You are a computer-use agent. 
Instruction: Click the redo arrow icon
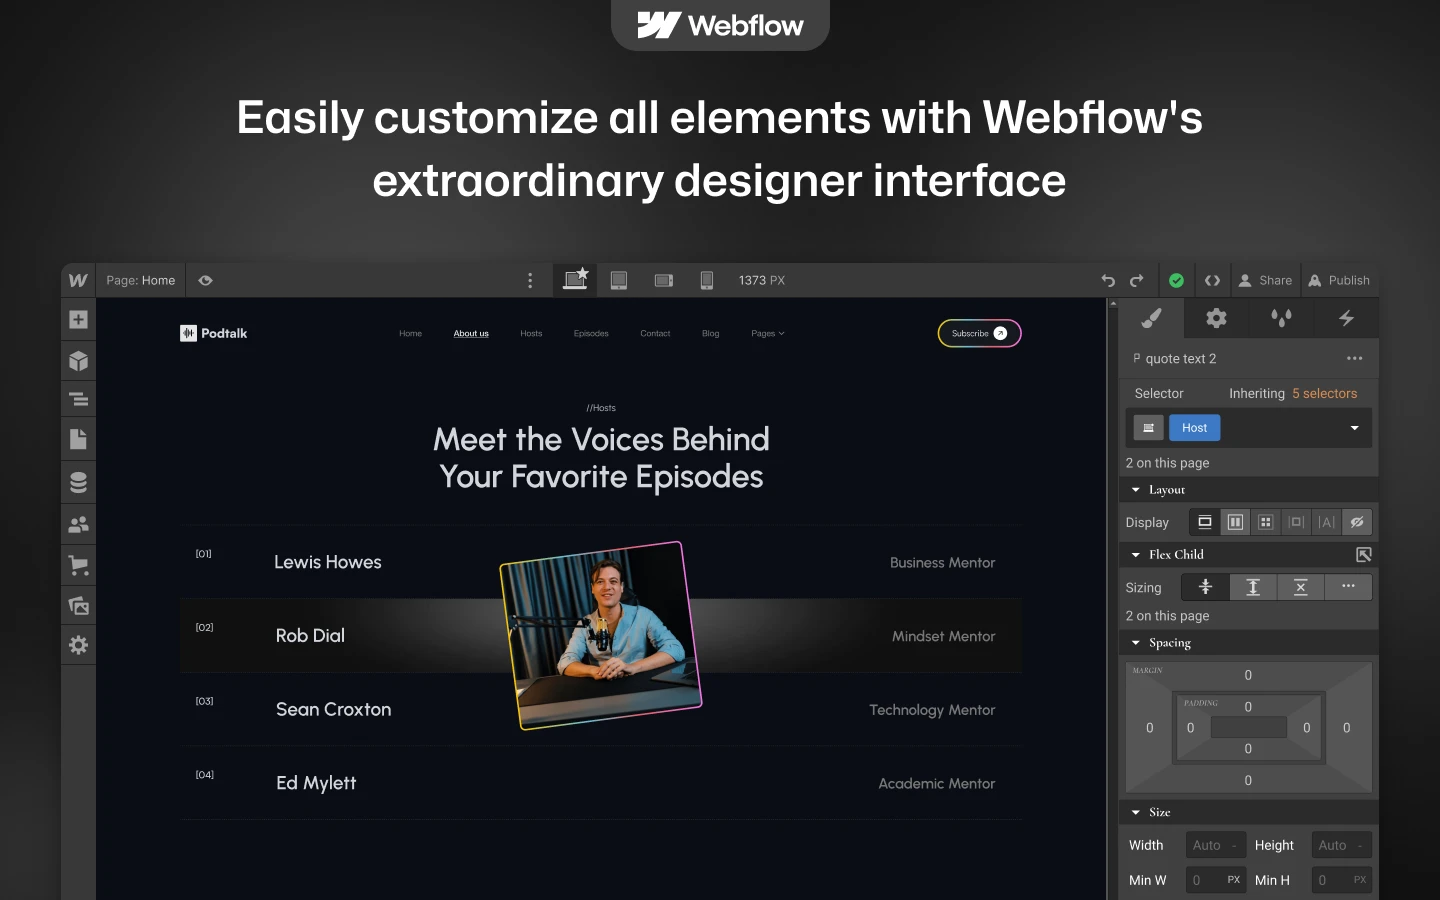(x=1136, y=281)
